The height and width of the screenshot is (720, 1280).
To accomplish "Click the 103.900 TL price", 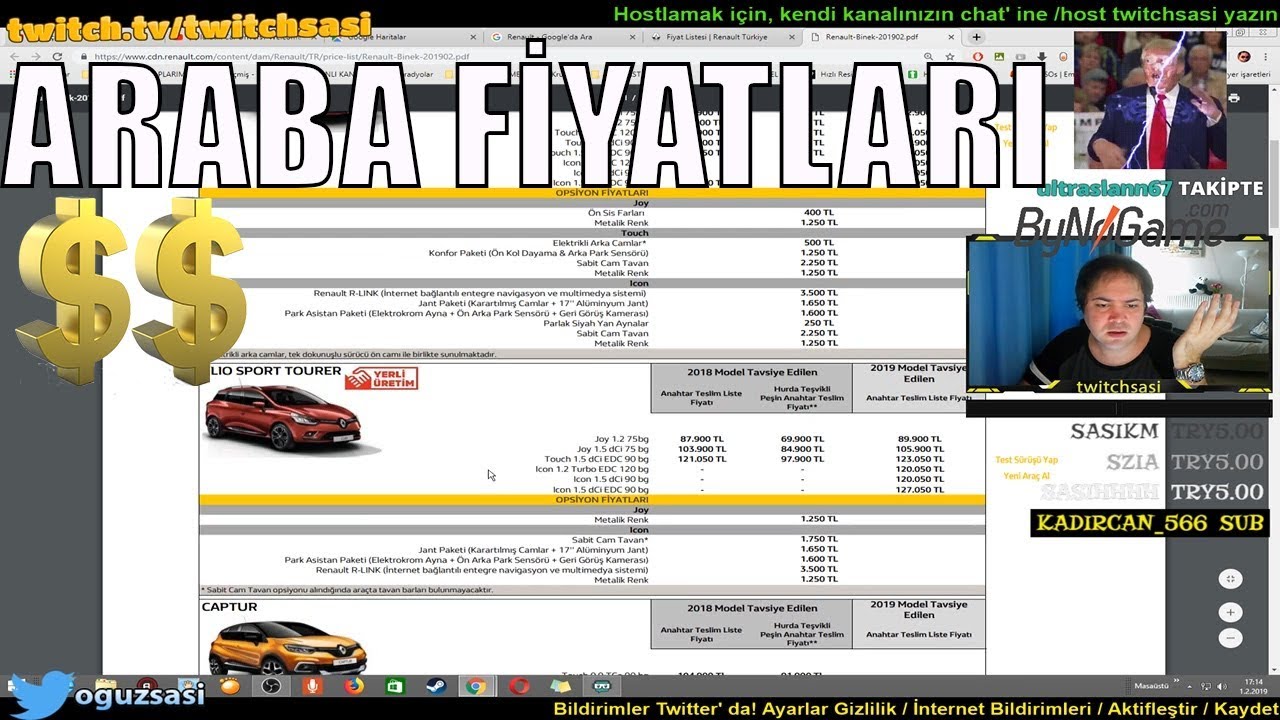I will [701, 449].
